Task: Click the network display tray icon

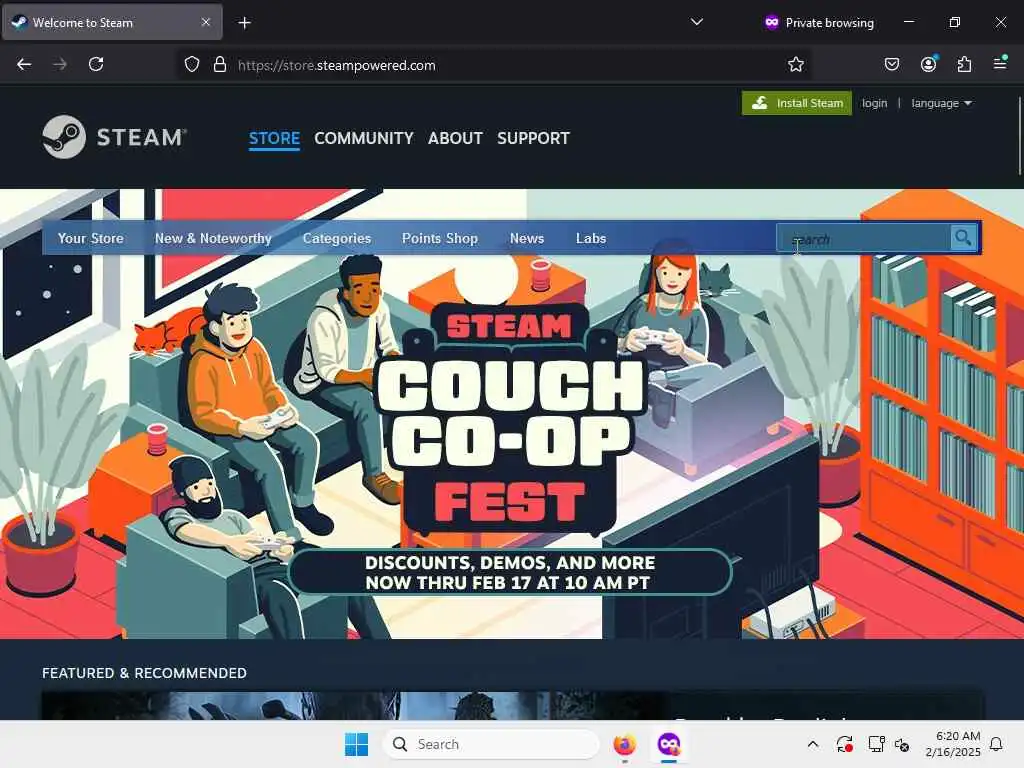Action: (x=876, y=744)
